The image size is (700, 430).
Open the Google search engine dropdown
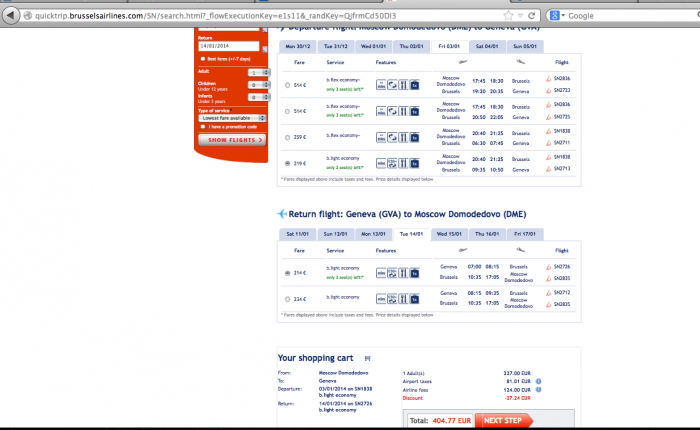click(557, 16)
